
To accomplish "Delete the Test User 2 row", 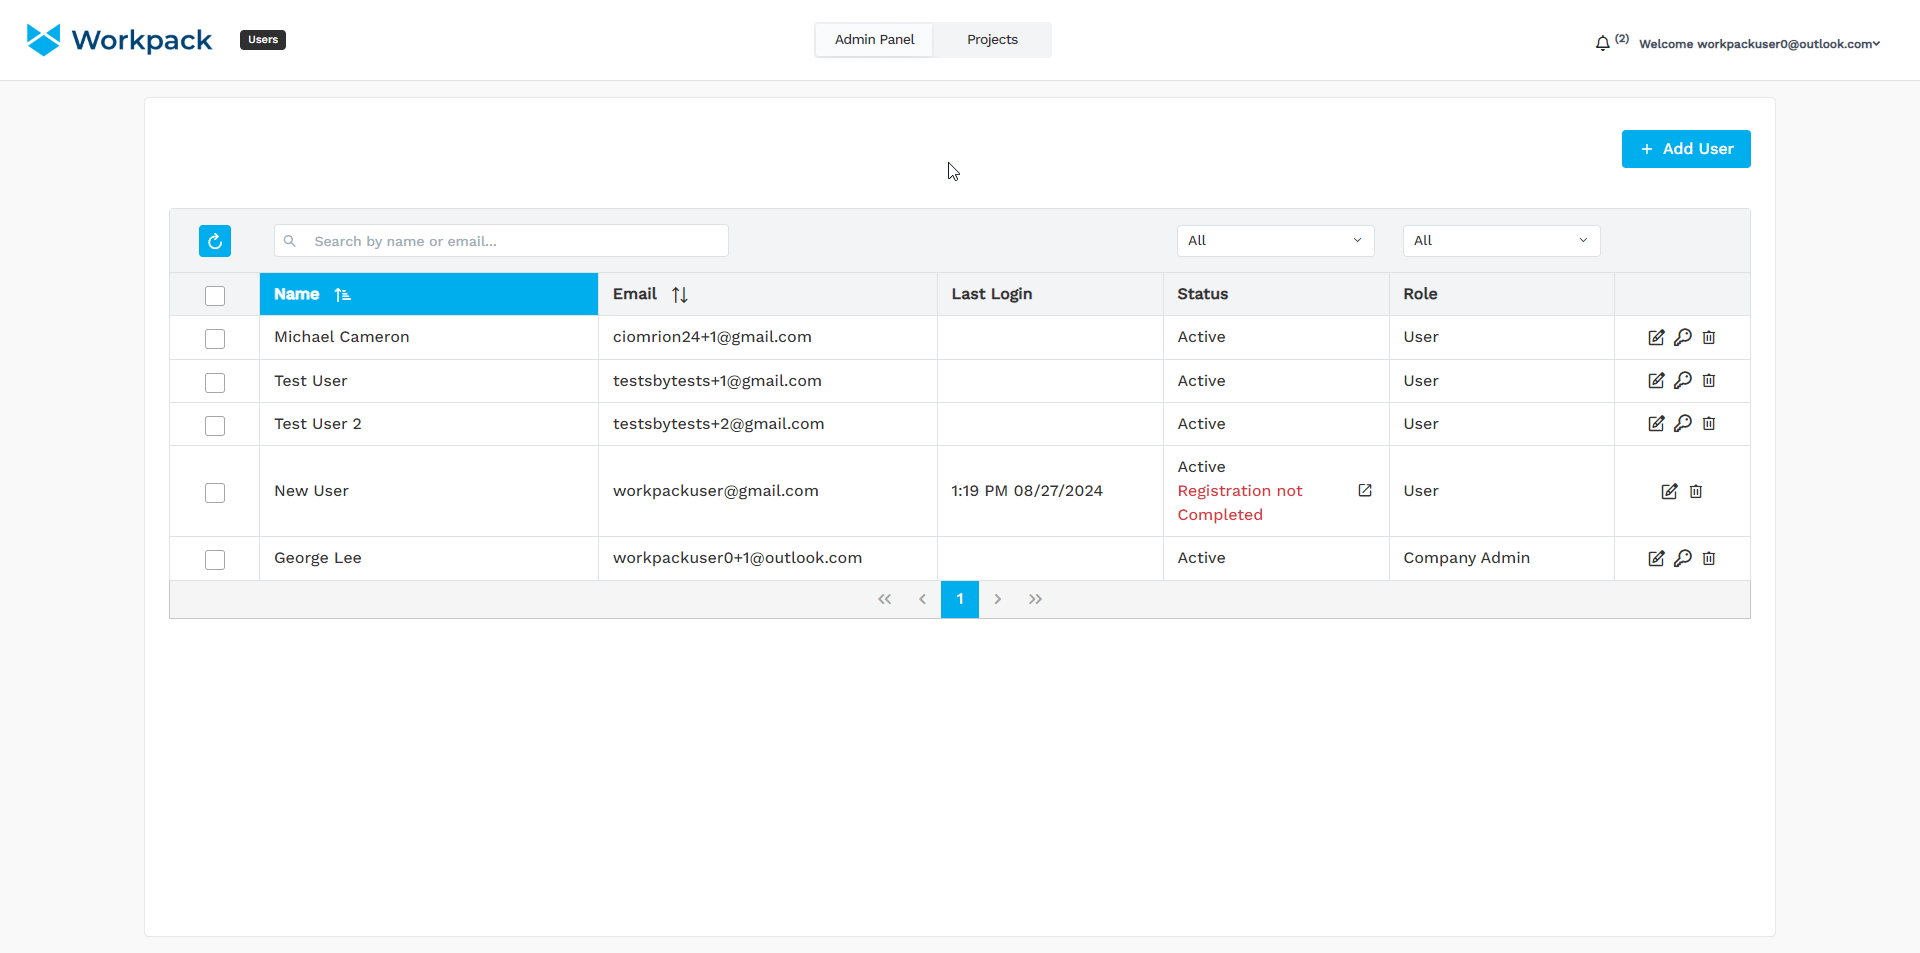I will [x=1709, y=424].
